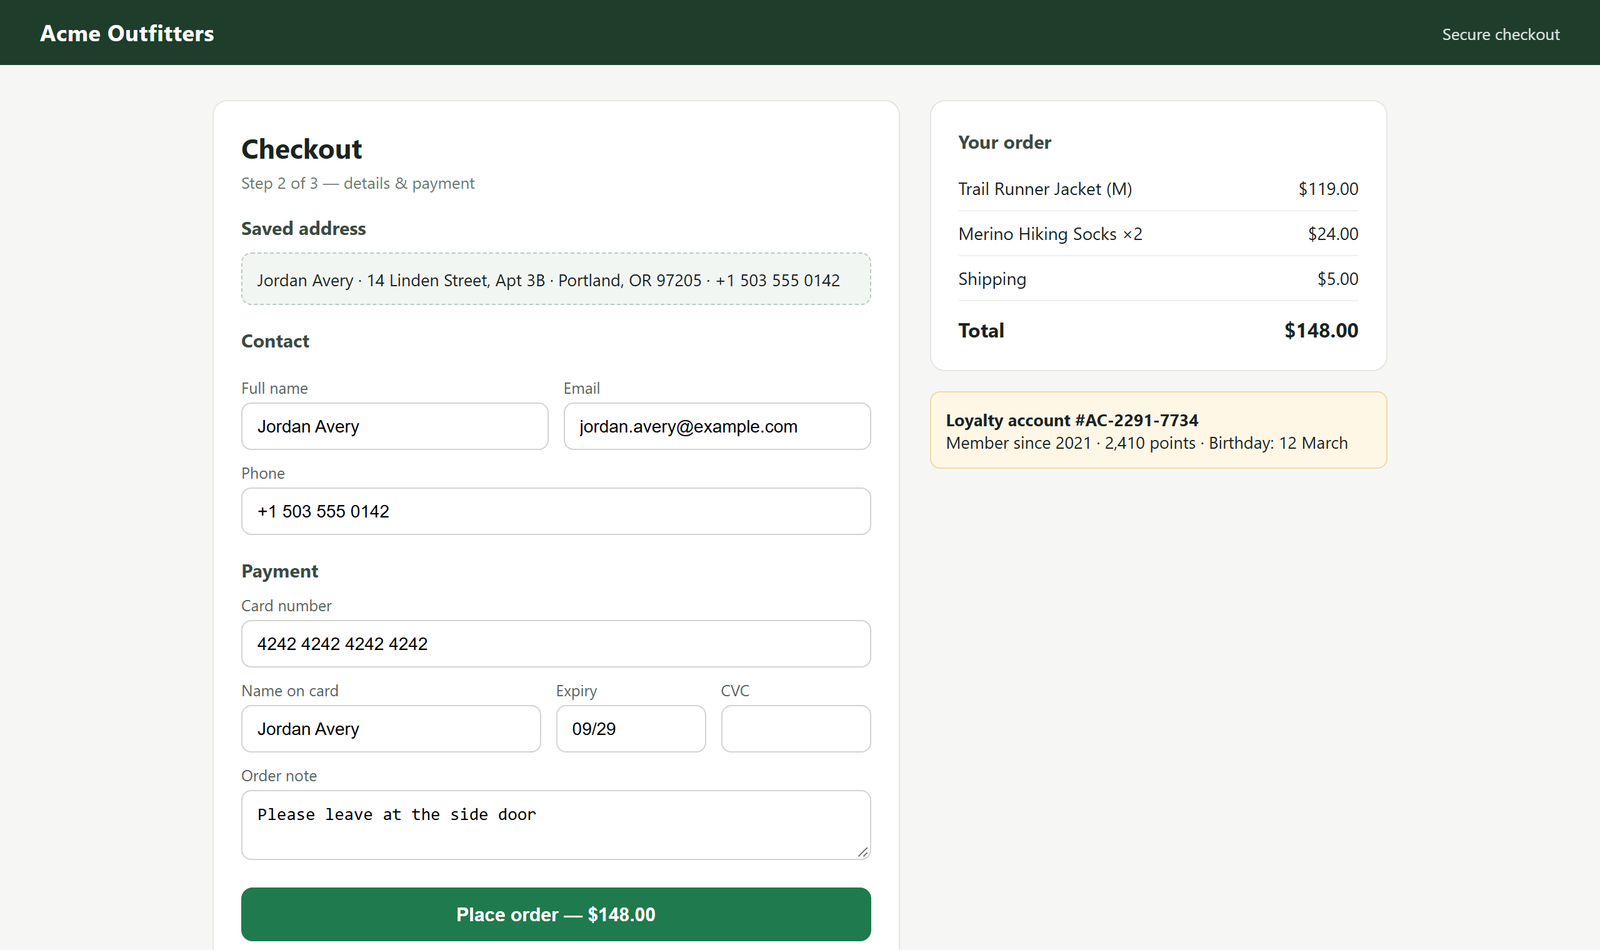This screenshot has width=1600, height=950.
Task: Click the Order note label
Action: coord(279,776)
